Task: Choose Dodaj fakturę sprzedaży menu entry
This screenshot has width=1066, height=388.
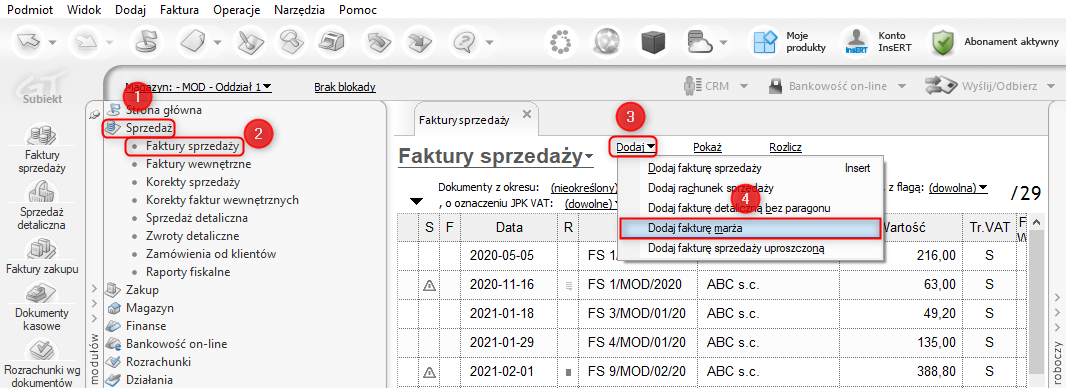Action: 751,168
